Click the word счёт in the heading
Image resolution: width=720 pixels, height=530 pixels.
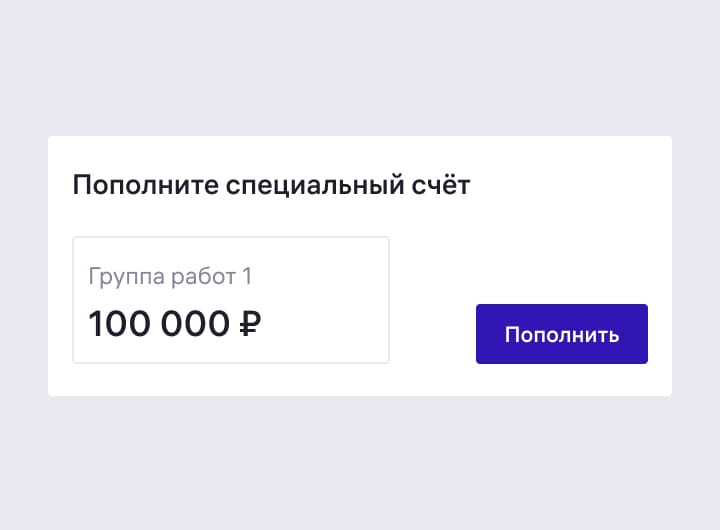point(440,185)
